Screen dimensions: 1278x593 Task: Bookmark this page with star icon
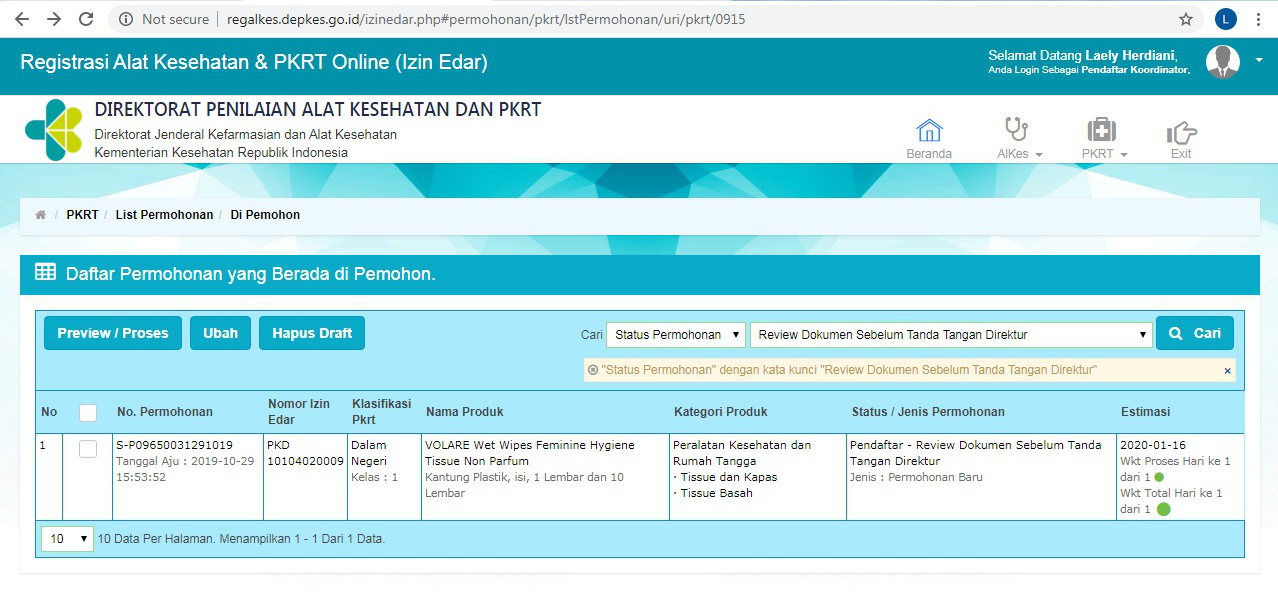click(x=1186, y=19)
